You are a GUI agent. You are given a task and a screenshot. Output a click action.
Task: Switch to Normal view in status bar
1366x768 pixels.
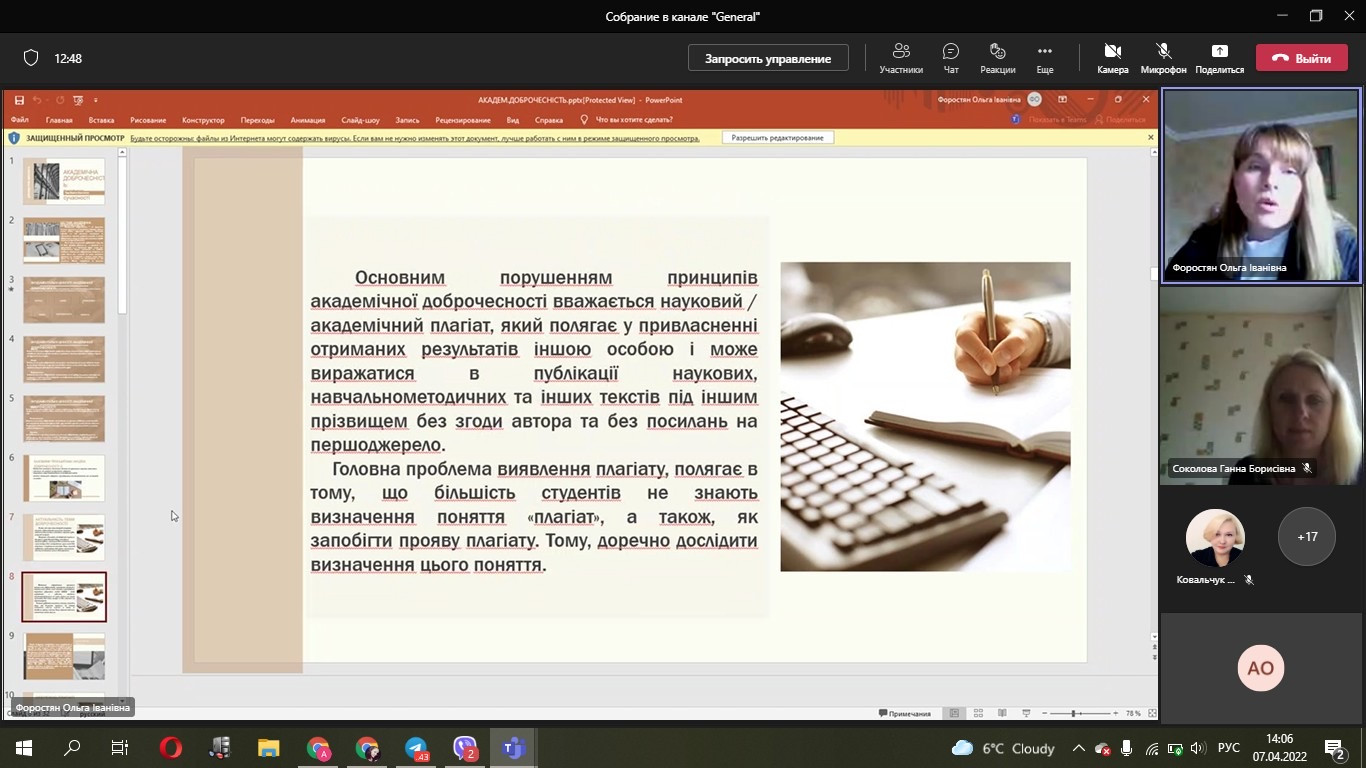pos(954,713)
